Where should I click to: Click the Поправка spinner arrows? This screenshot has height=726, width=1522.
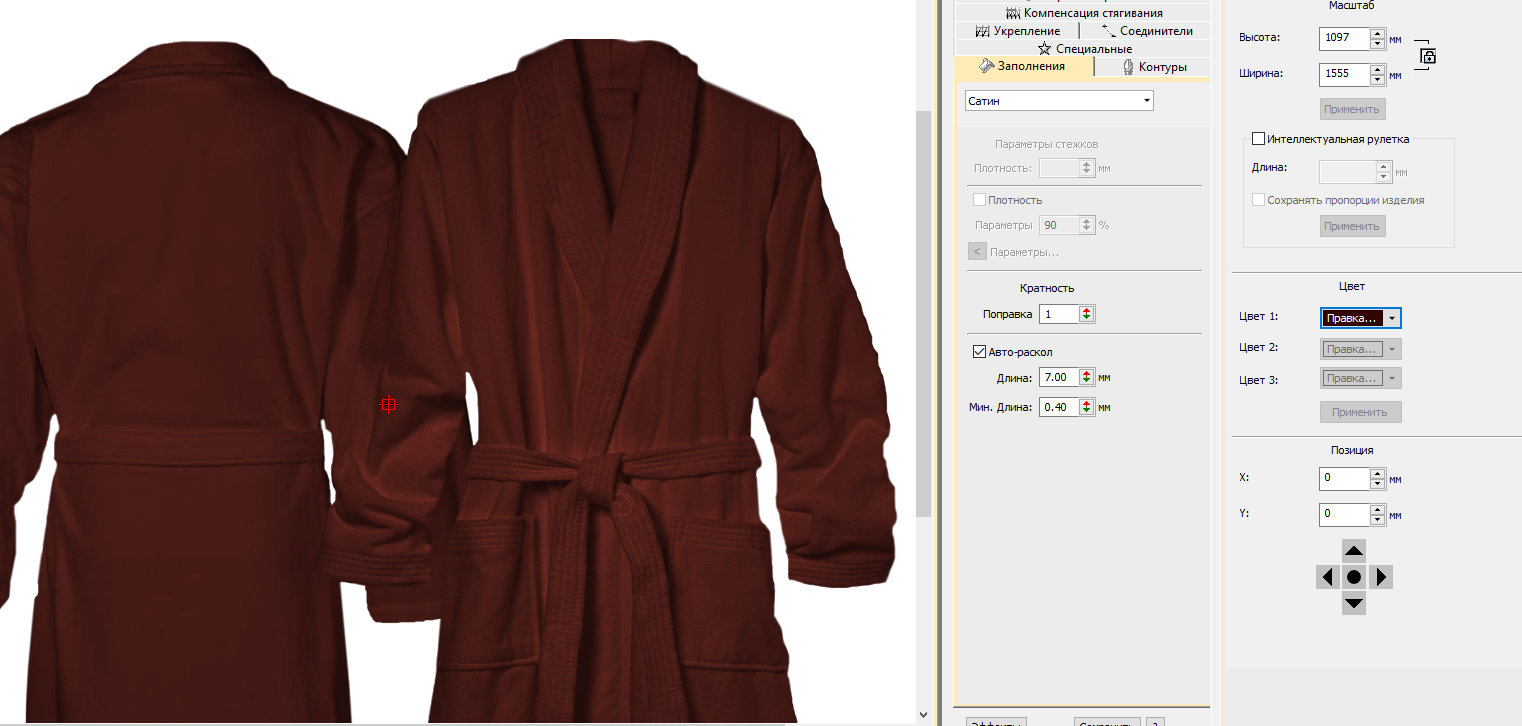click(x=1087, y=314)
